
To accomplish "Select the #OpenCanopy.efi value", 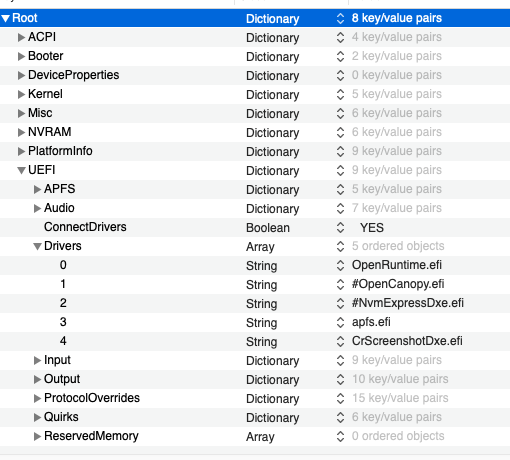I will tap(398, 284).
